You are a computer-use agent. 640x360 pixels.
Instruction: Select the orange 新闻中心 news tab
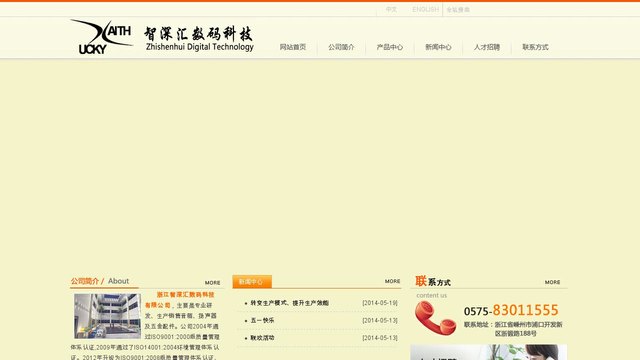[252, 282]
